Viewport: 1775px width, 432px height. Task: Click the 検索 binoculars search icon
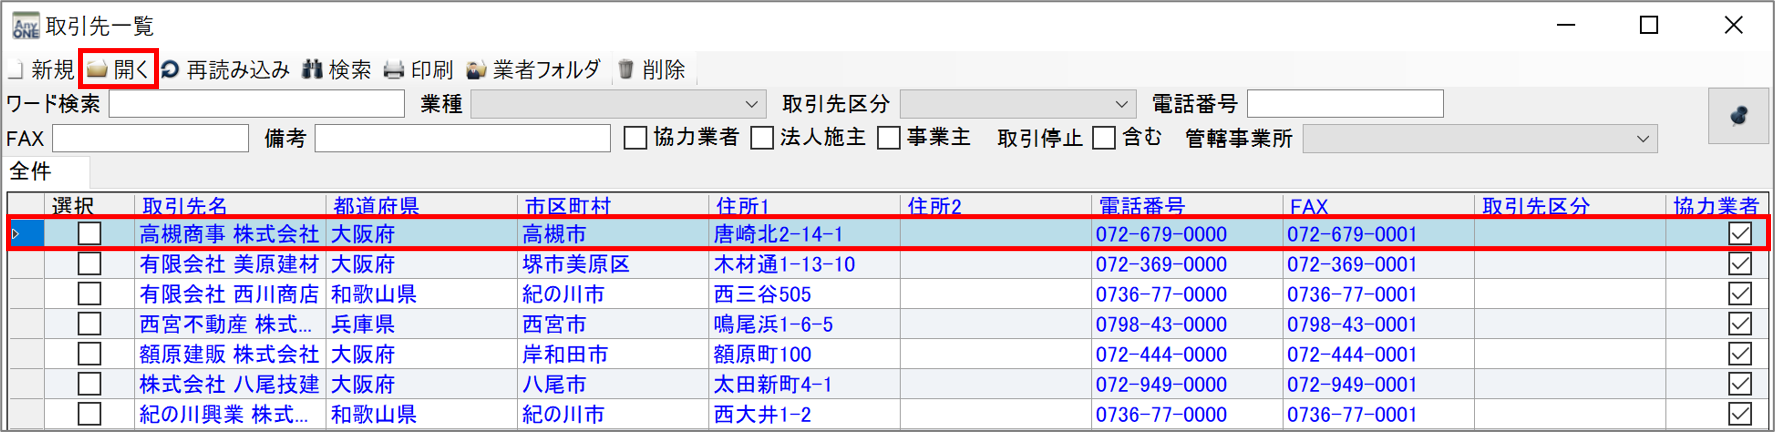[313, 70]
